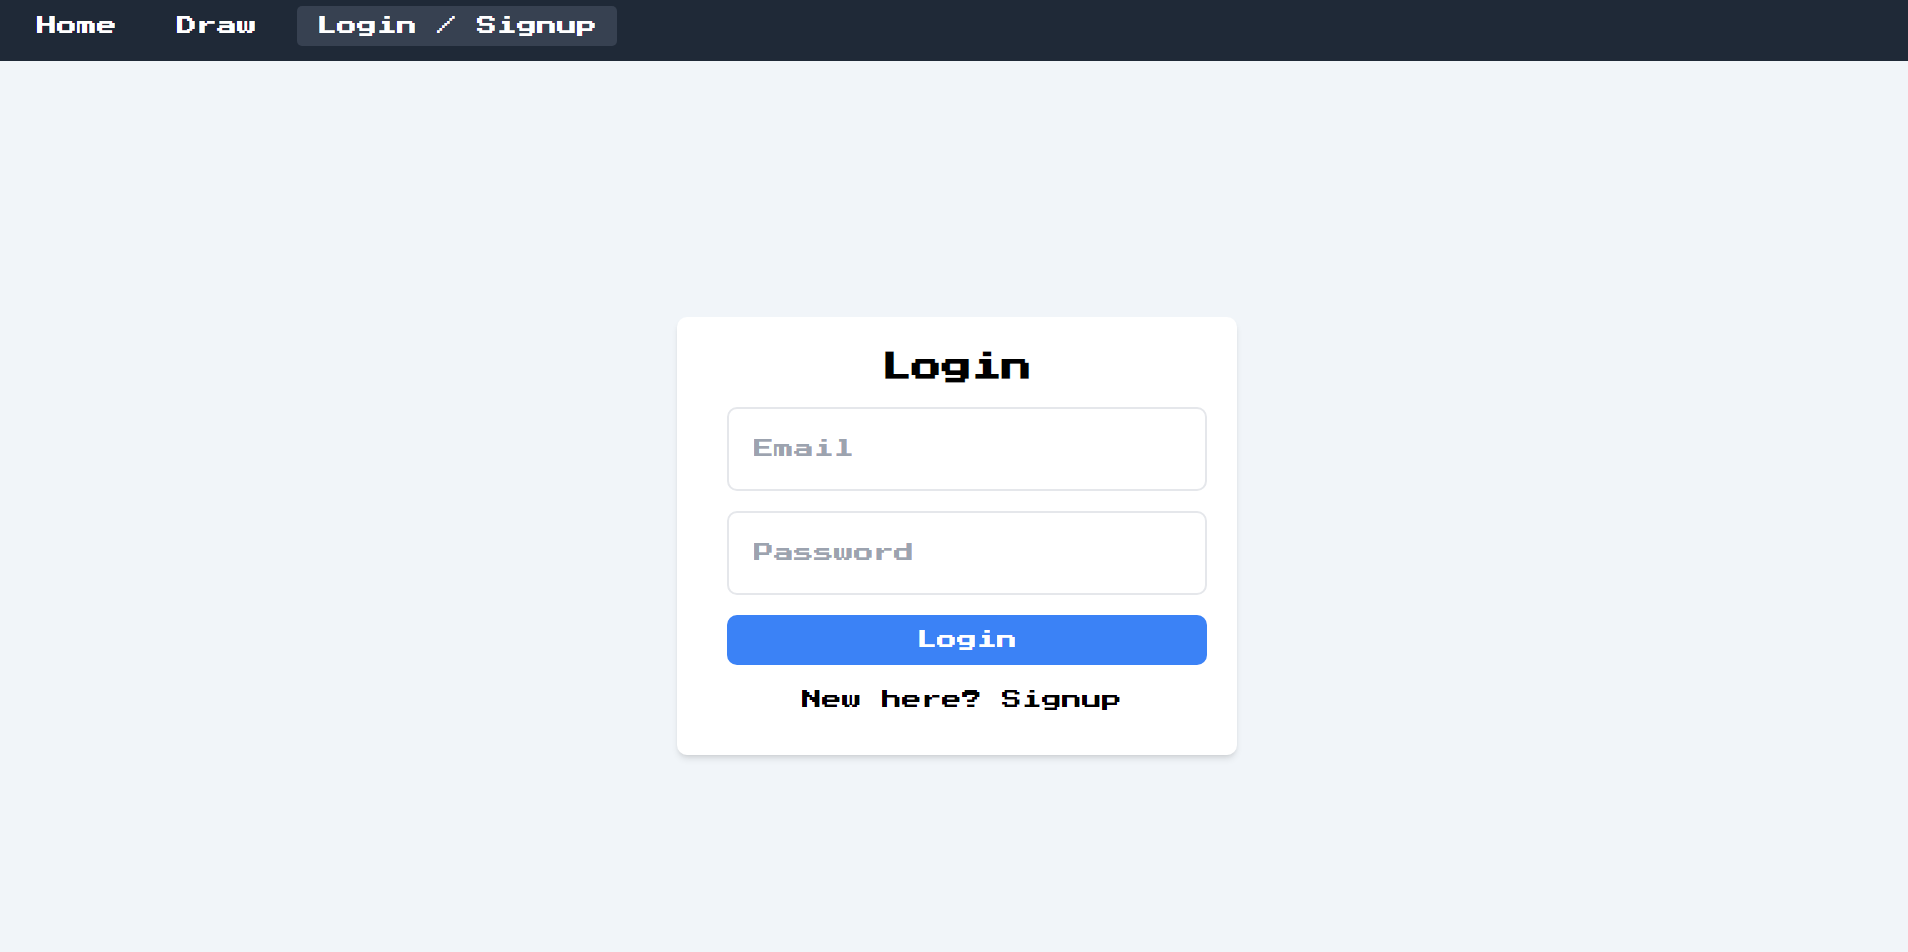The image size is (1908, 952).
Task: Click the word Login in the navbar
Action: click(367, 25)
